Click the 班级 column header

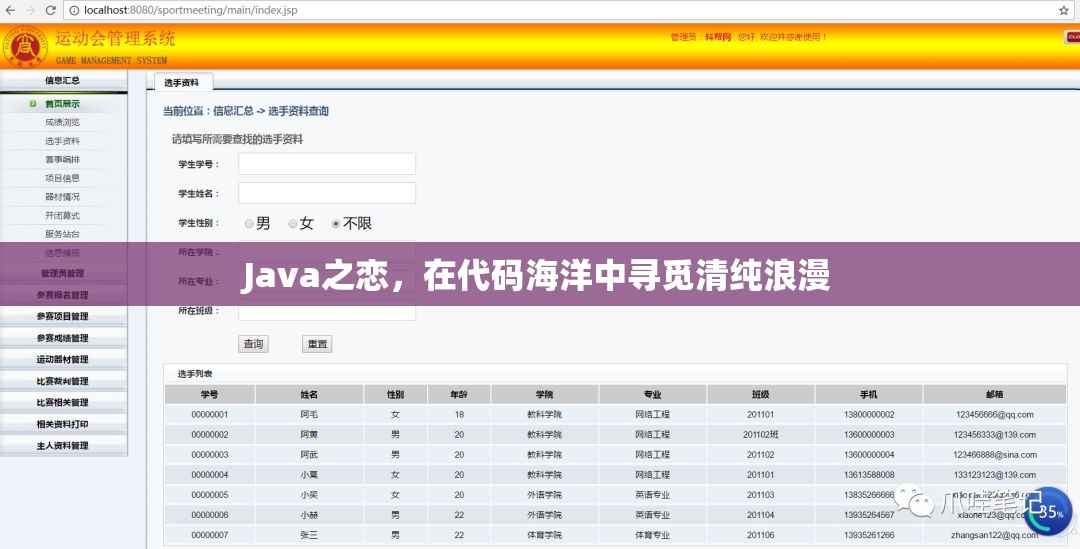click(760, 395)
